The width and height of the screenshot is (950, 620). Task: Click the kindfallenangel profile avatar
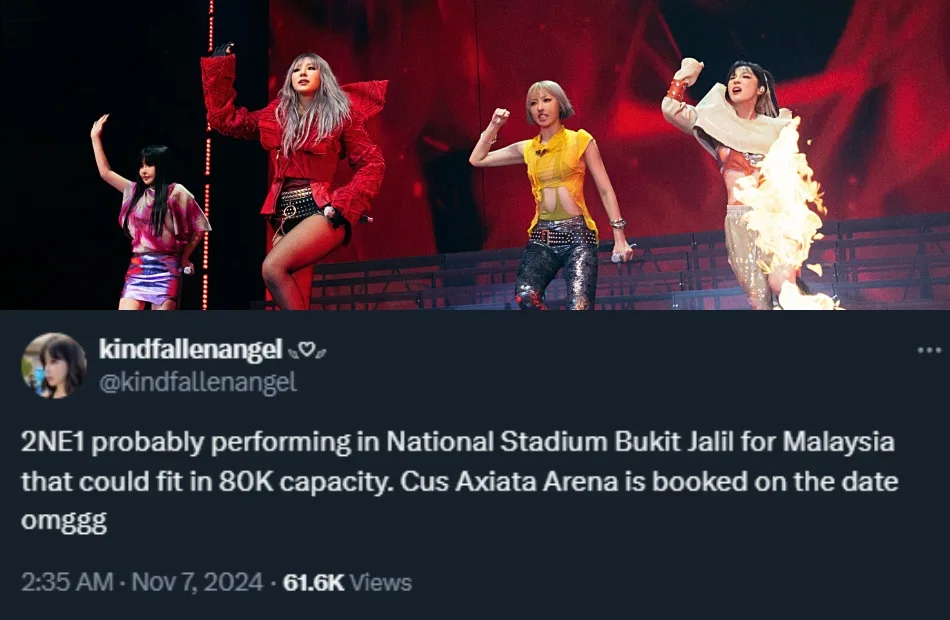54,366
